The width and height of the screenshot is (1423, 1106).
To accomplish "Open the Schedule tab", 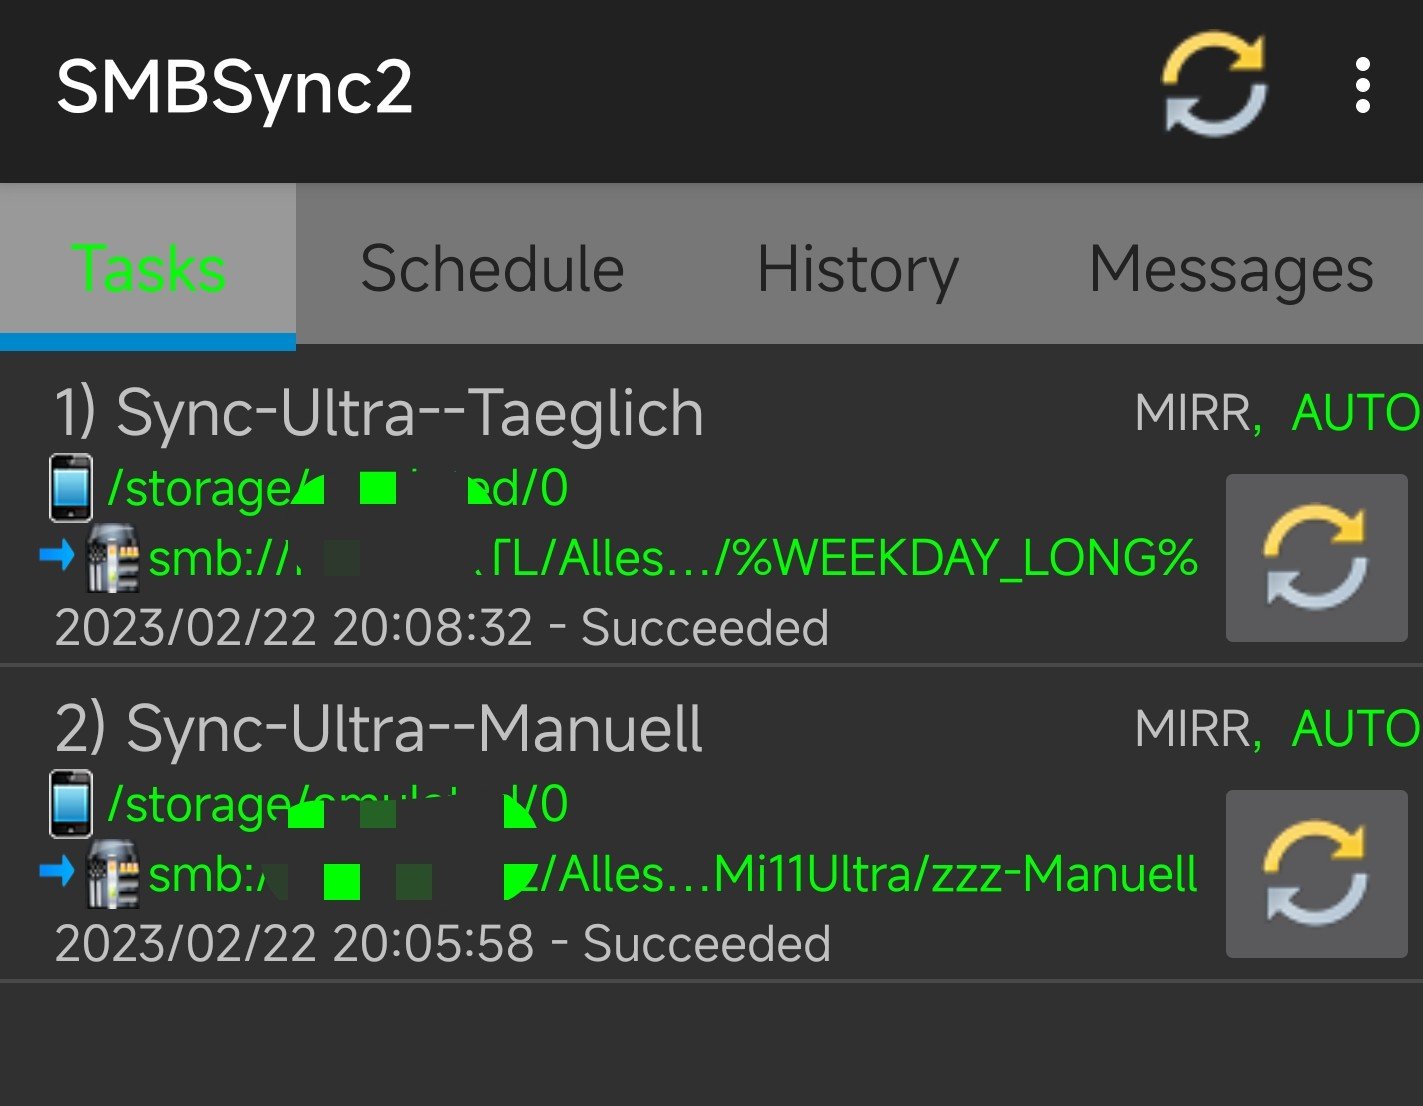I will pyautogui.click(x=492, y=268).
